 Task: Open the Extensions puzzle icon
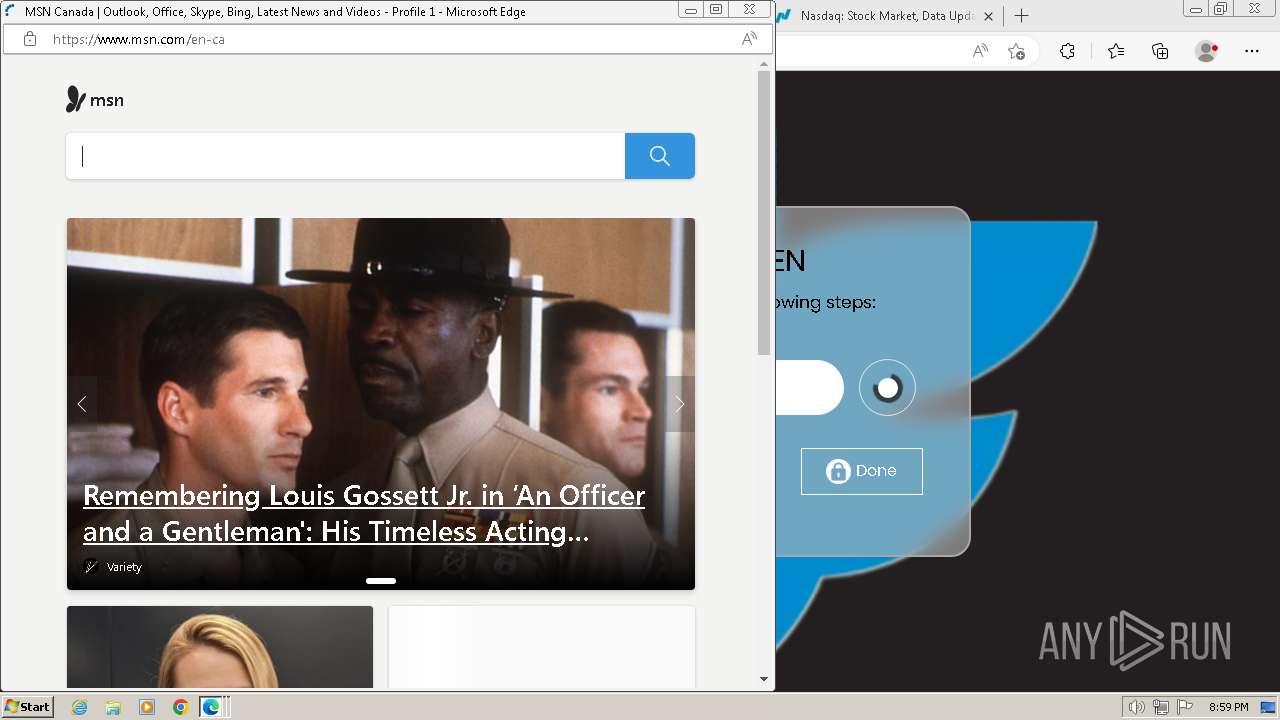pos(1067,51)
